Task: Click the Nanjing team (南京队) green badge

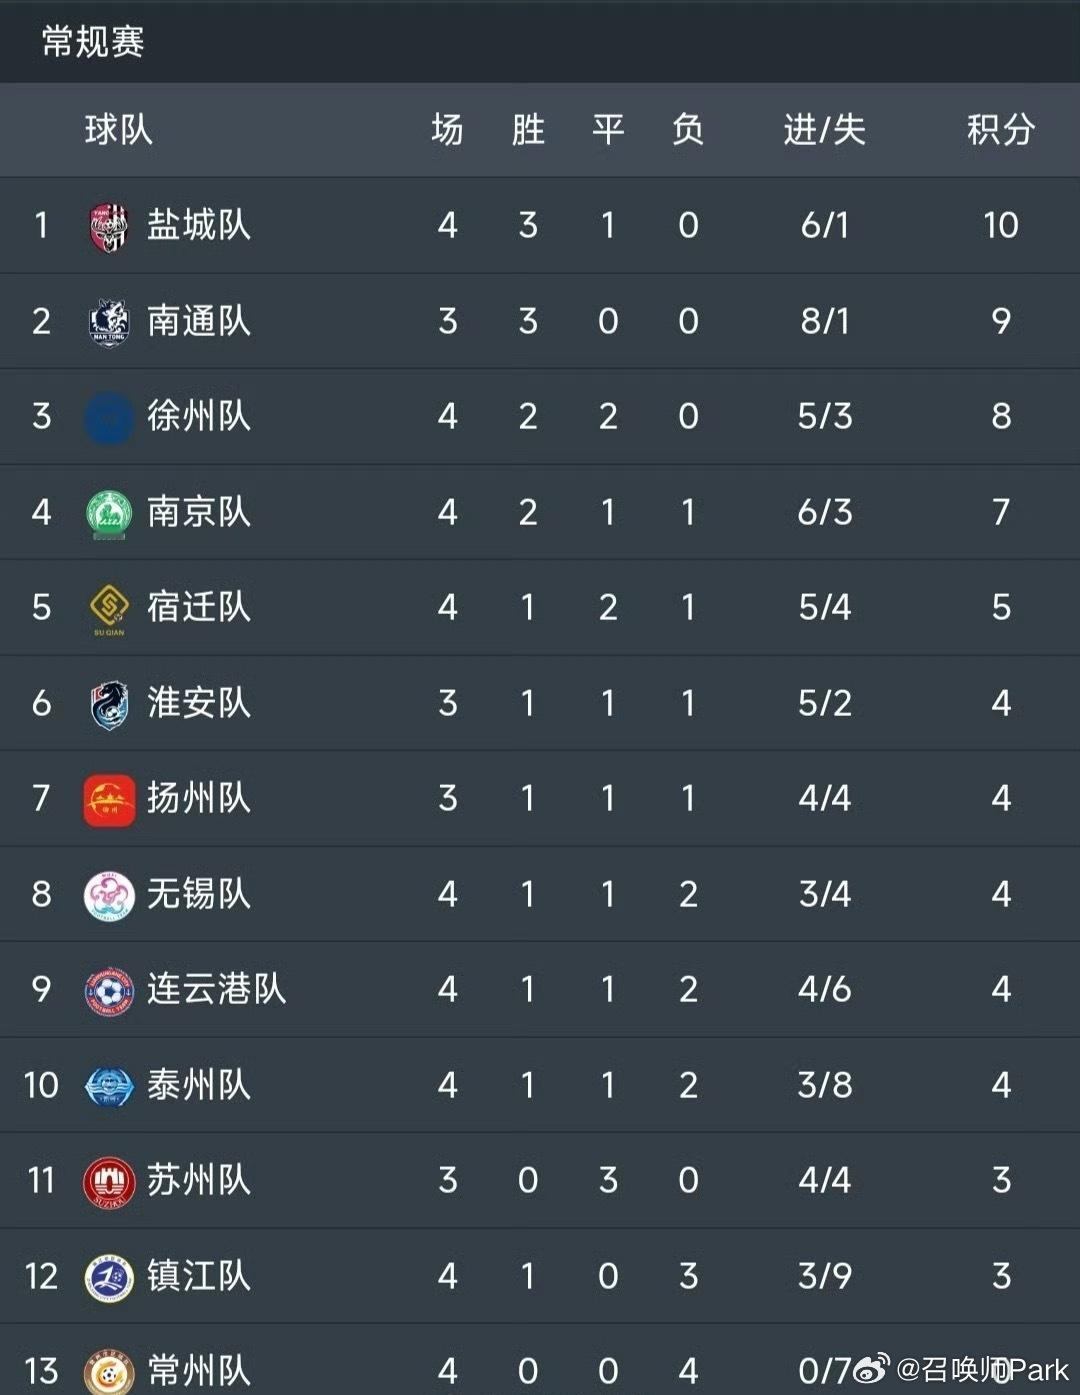Action: [109, 513]
